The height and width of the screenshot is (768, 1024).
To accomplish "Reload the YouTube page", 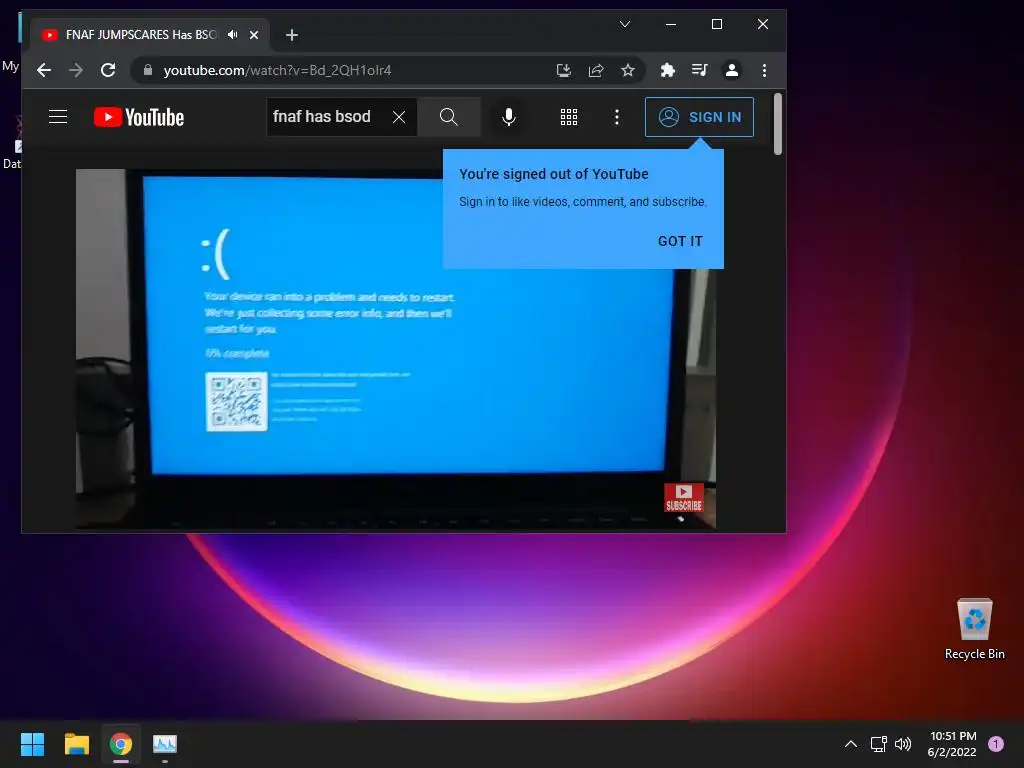I will pos(108,71).
